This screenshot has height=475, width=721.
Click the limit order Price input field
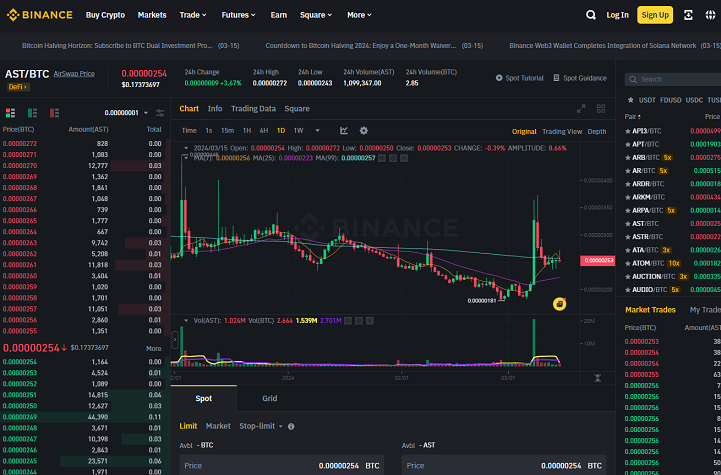(281, 465)
